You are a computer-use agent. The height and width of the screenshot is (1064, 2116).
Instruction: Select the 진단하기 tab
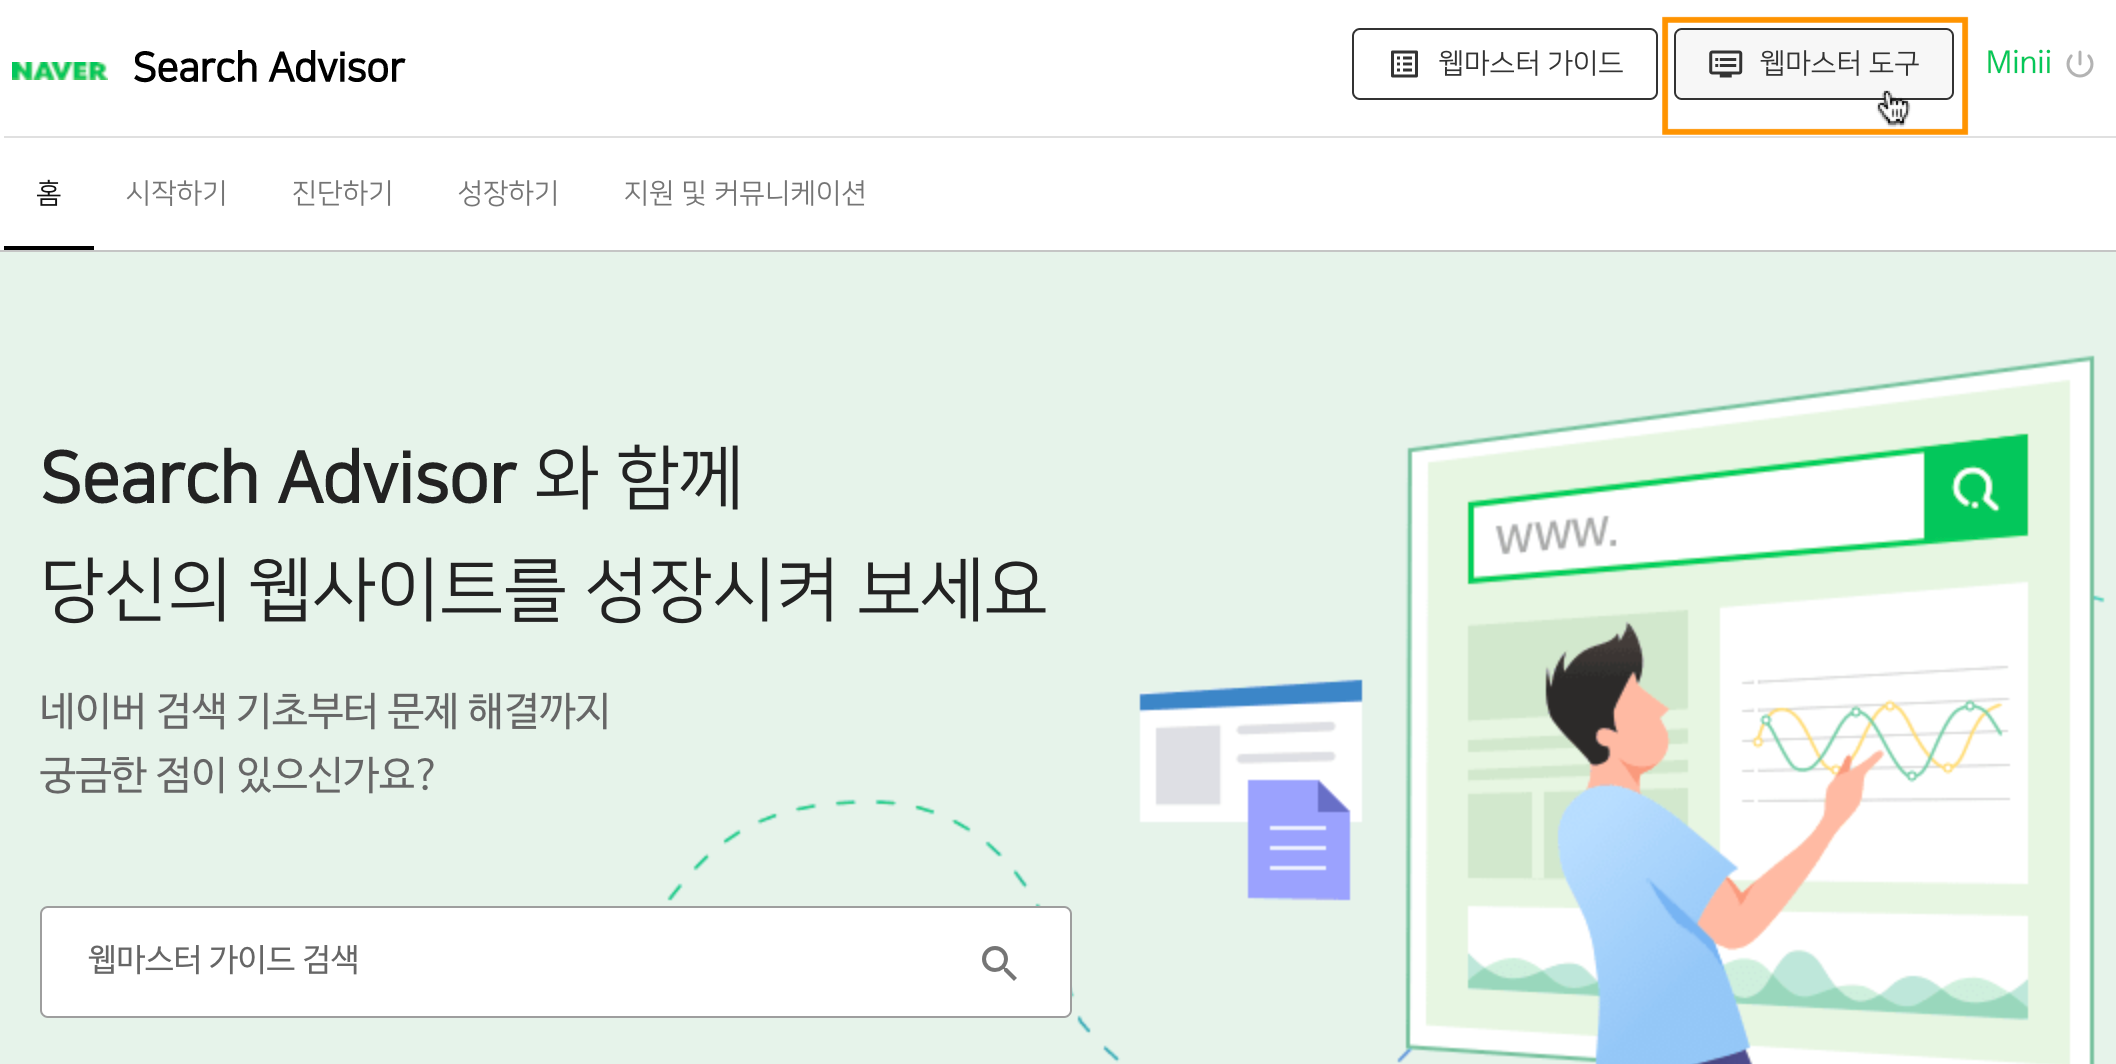pos(342,192)
